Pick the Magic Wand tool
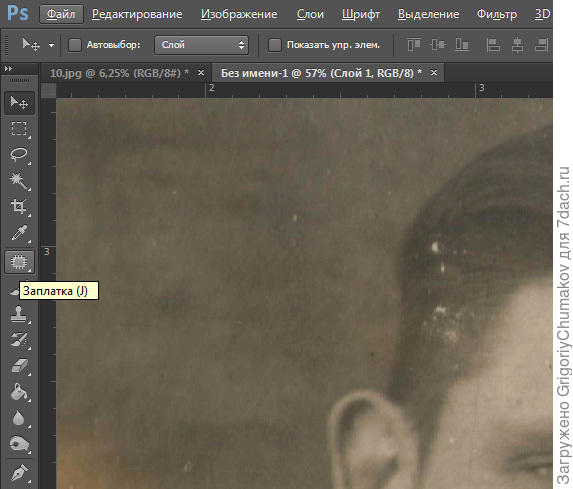This screenshot has width=573, height=489. [x=19, y=181]
